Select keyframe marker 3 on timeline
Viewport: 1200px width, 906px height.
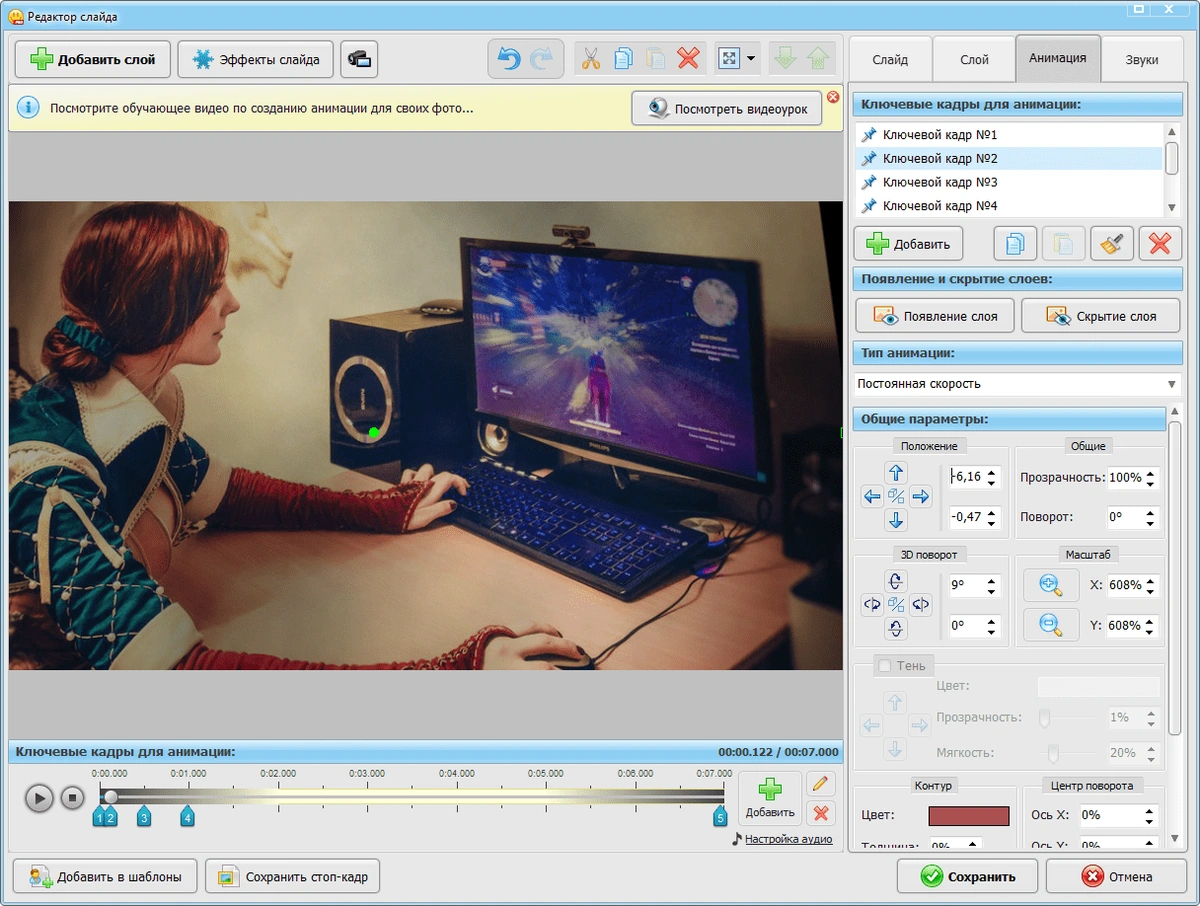click(x=144, y=816)
